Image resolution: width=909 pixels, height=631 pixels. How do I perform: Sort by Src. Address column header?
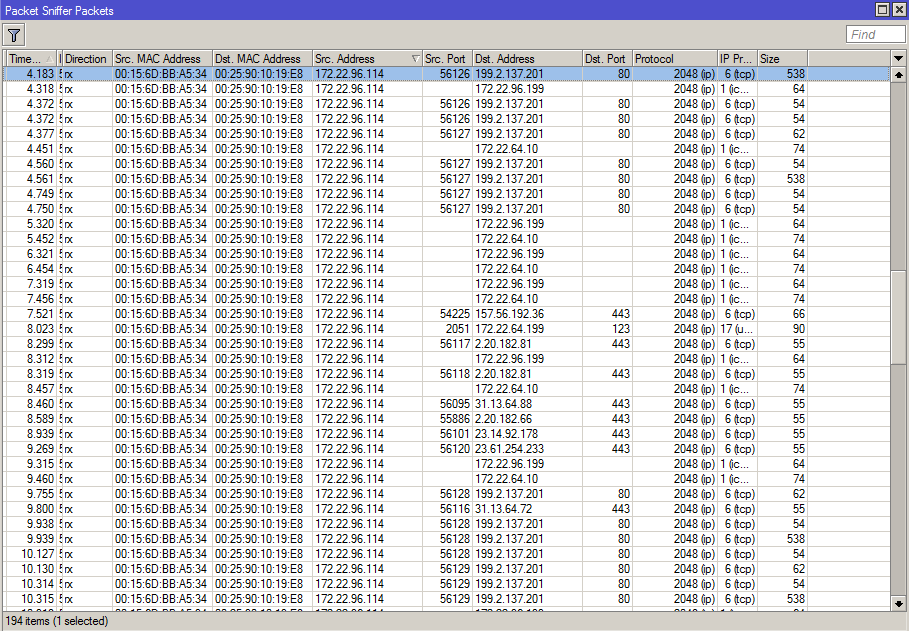point(368,59)
